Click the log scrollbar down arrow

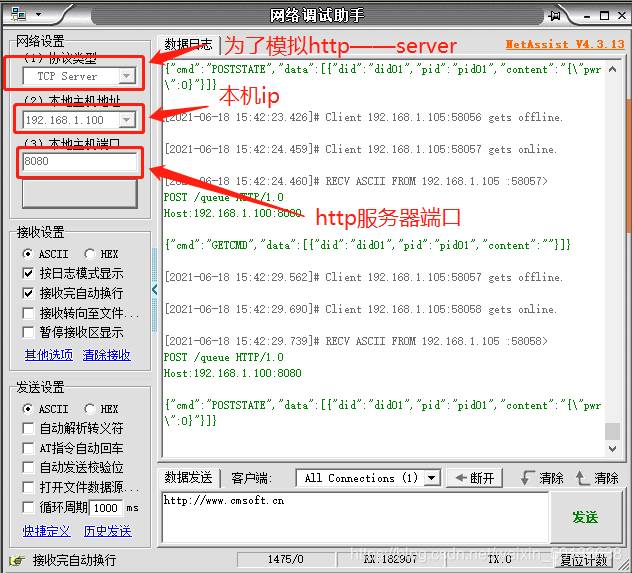[612, 448]
